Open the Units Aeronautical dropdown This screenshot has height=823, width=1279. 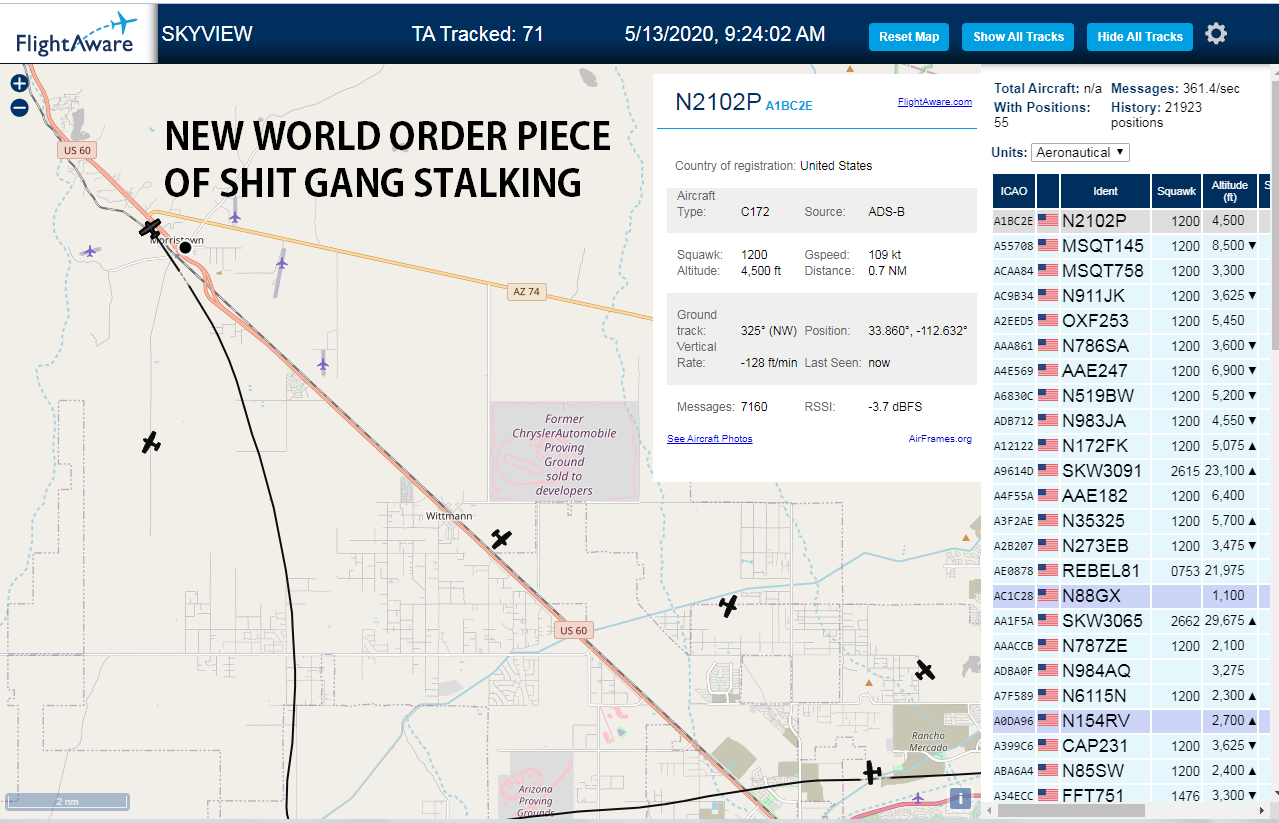click(1080, 152)
